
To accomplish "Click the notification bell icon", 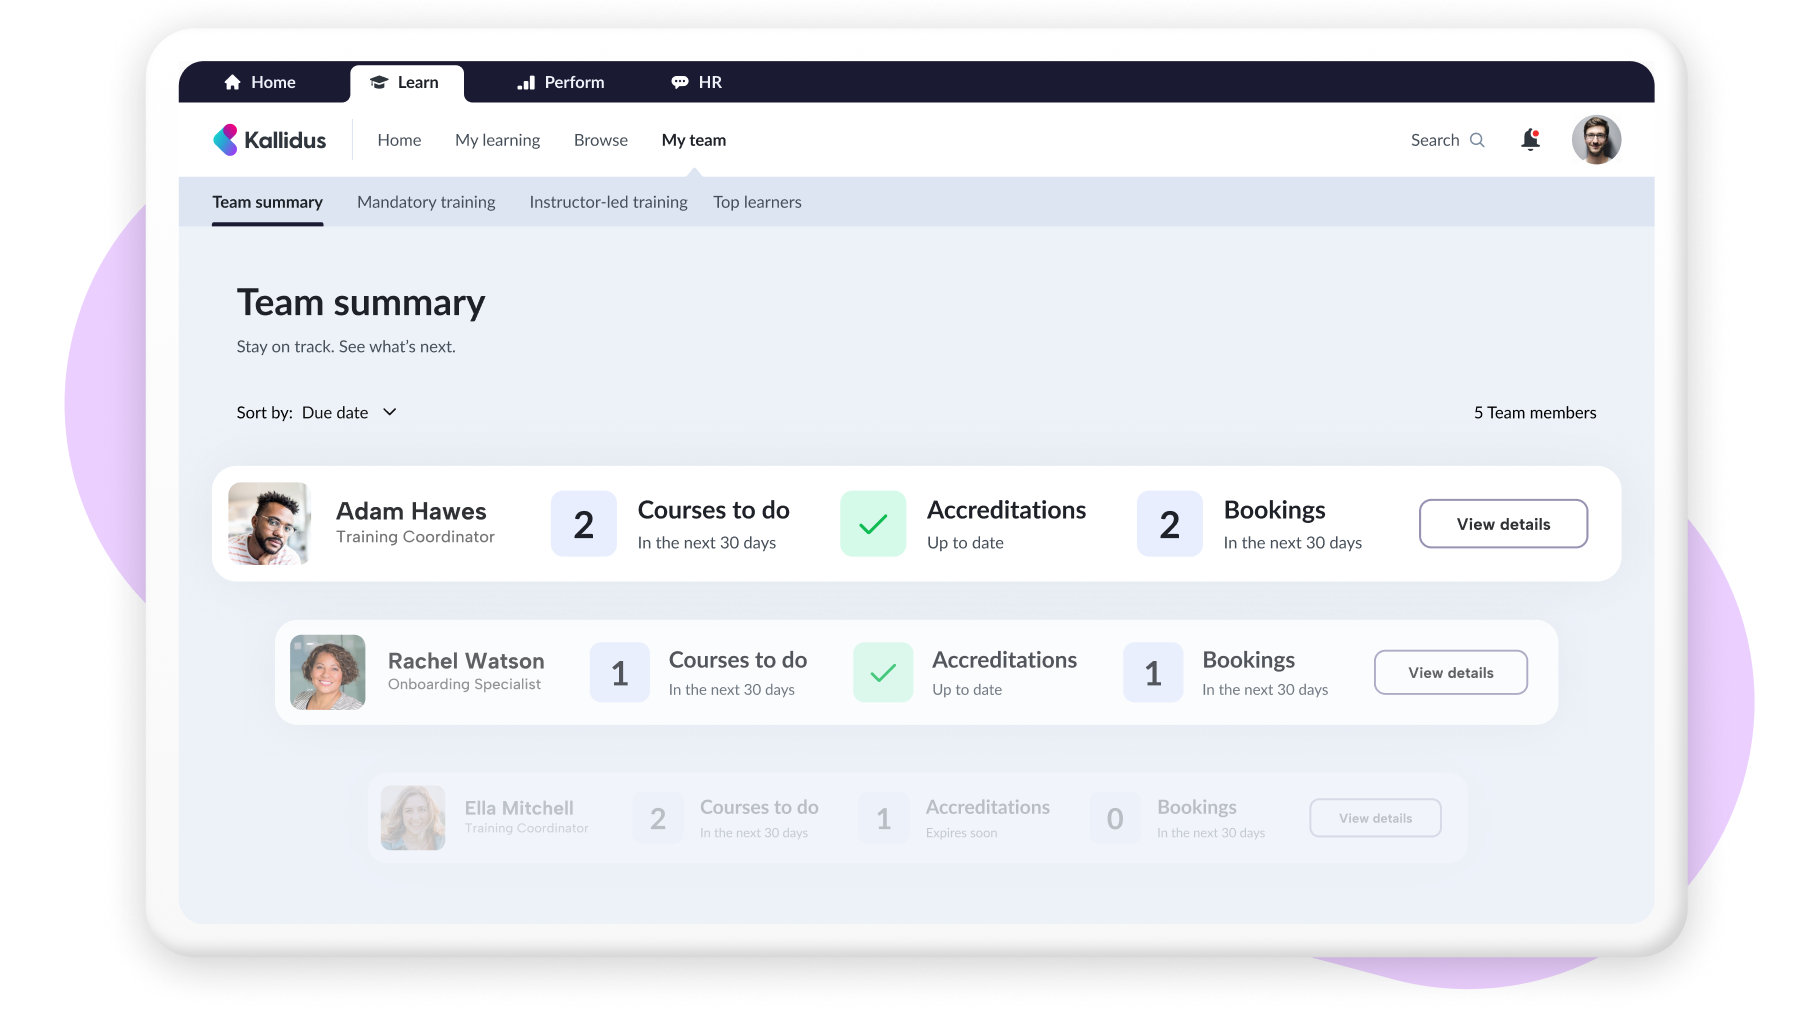I will coord(1530,140).
